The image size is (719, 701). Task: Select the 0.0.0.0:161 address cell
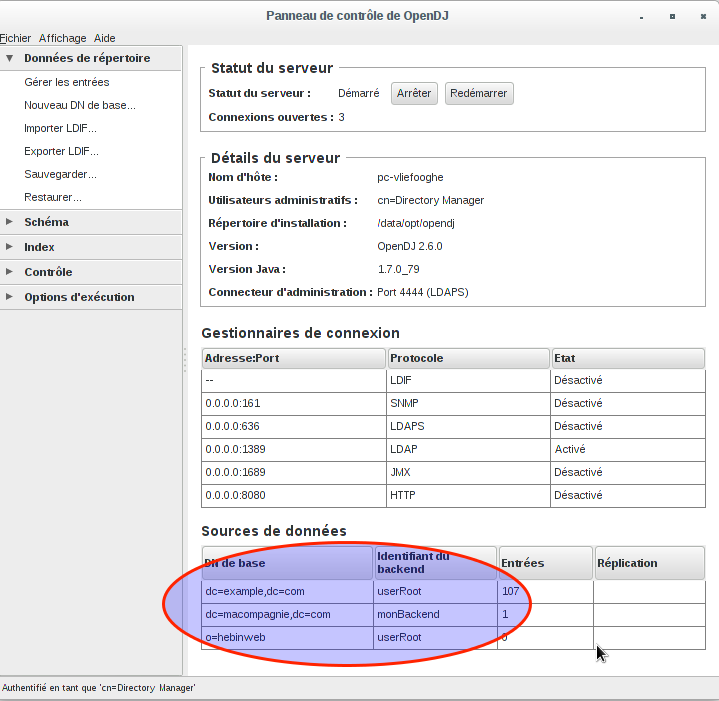click(293, 403)
